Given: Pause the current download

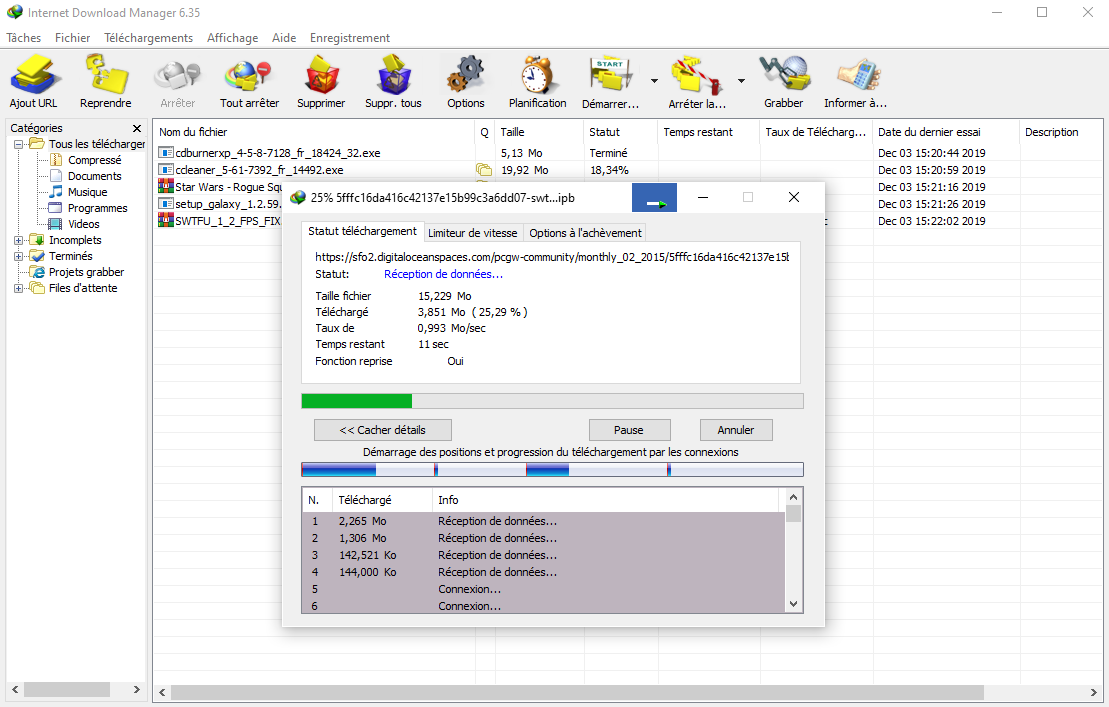Looking at the screenshot, I should click(x=629, y=430).
